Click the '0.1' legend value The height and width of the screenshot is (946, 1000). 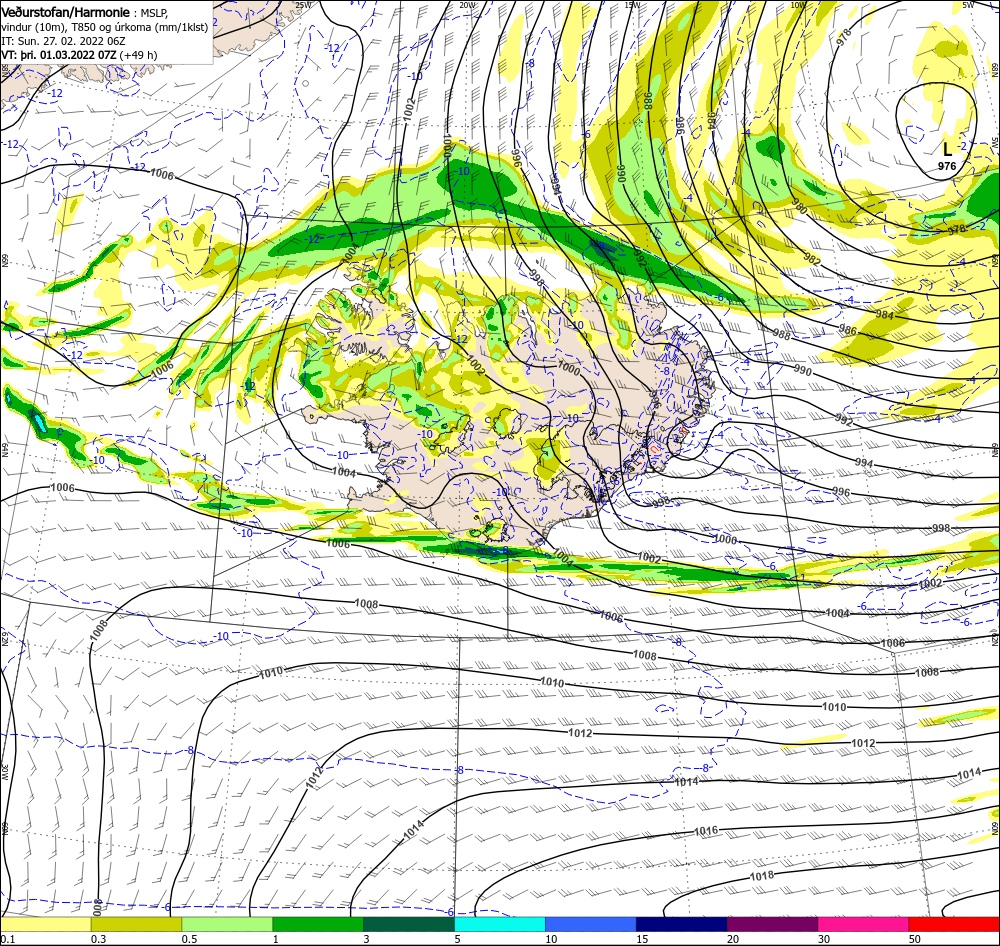click(8, 939)
